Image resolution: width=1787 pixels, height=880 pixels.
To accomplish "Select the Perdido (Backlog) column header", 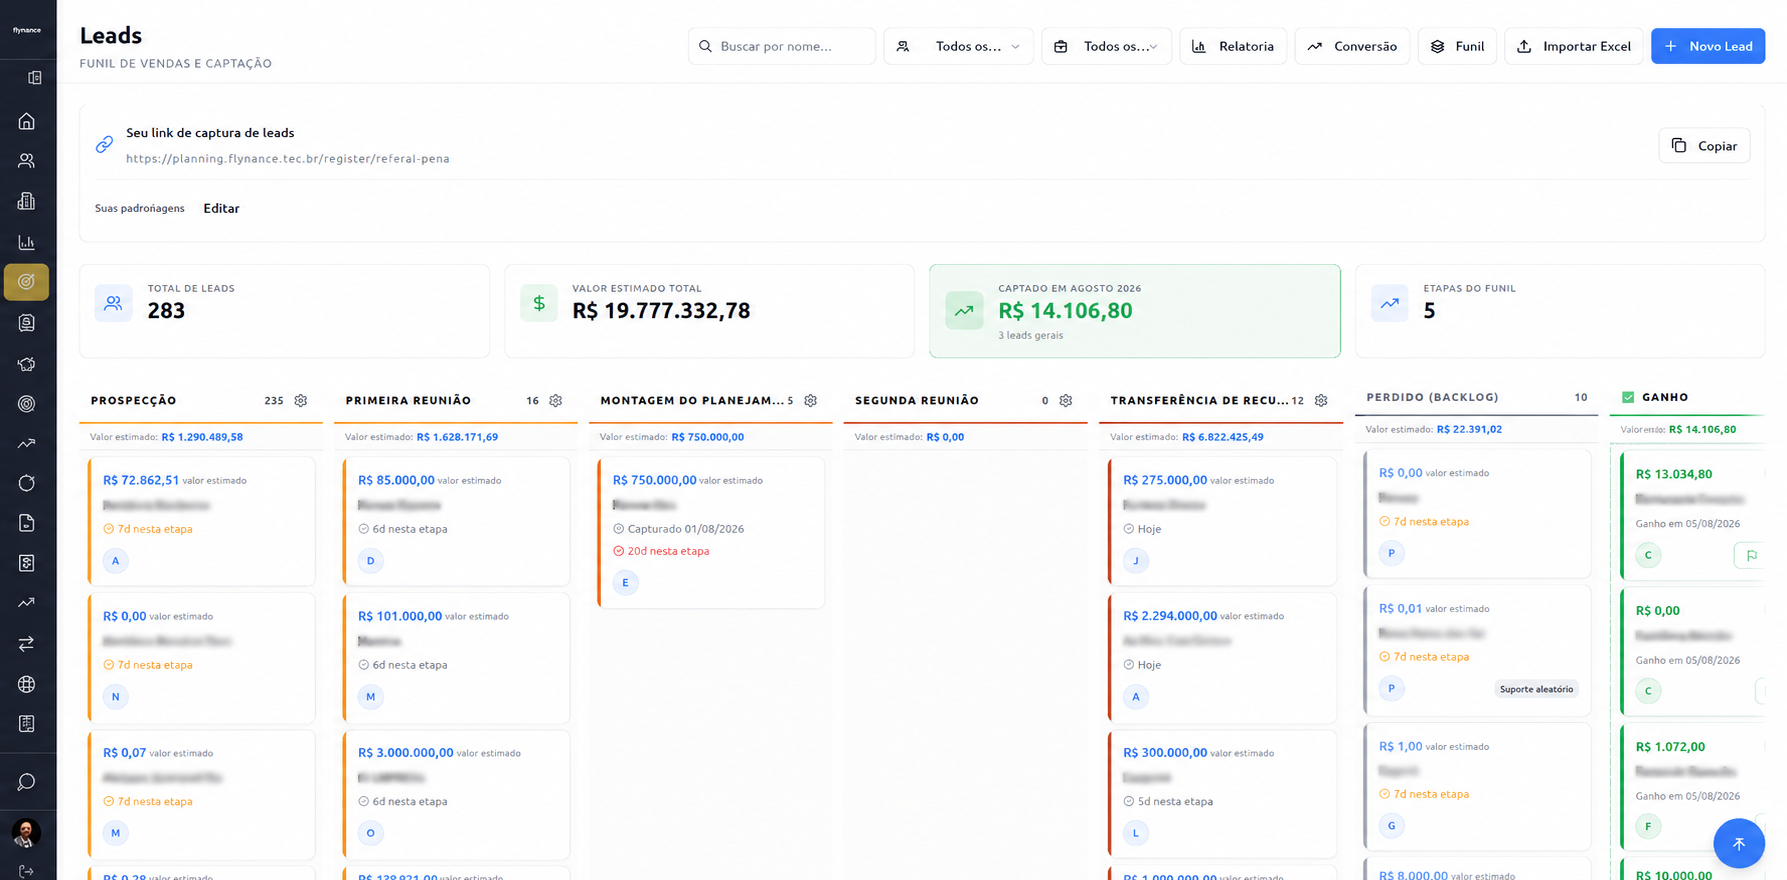I will [1477, 397].
